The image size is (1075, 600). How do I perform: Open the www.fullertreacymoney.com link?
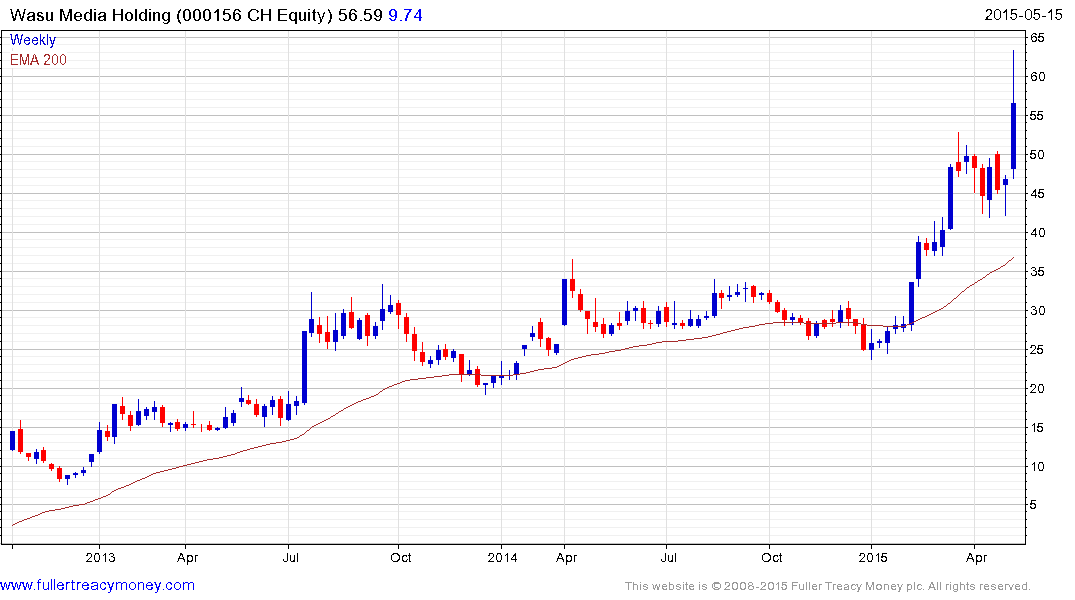click(x=97, y=585)
